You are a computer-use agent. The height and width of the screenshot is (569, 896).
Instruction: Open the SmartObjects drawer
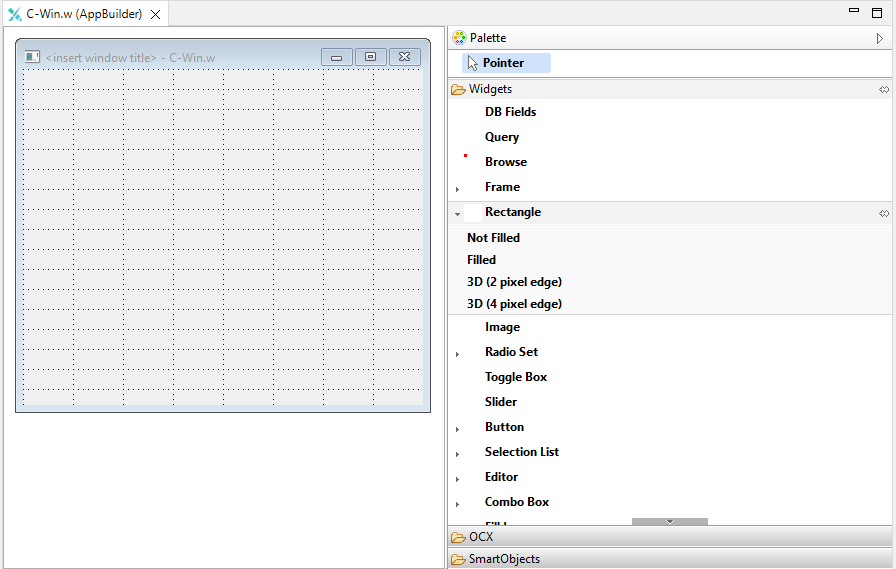670,559
